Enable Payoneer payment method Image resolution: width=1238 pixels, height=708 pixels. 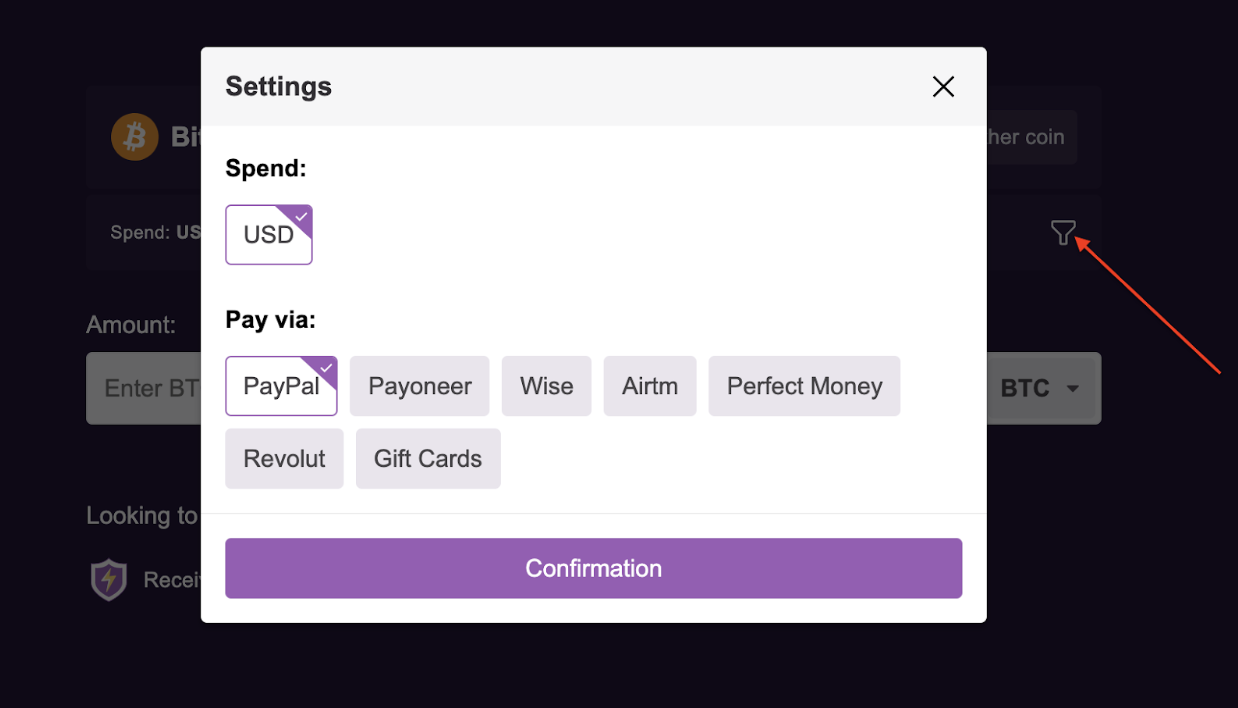coord(419,386)
